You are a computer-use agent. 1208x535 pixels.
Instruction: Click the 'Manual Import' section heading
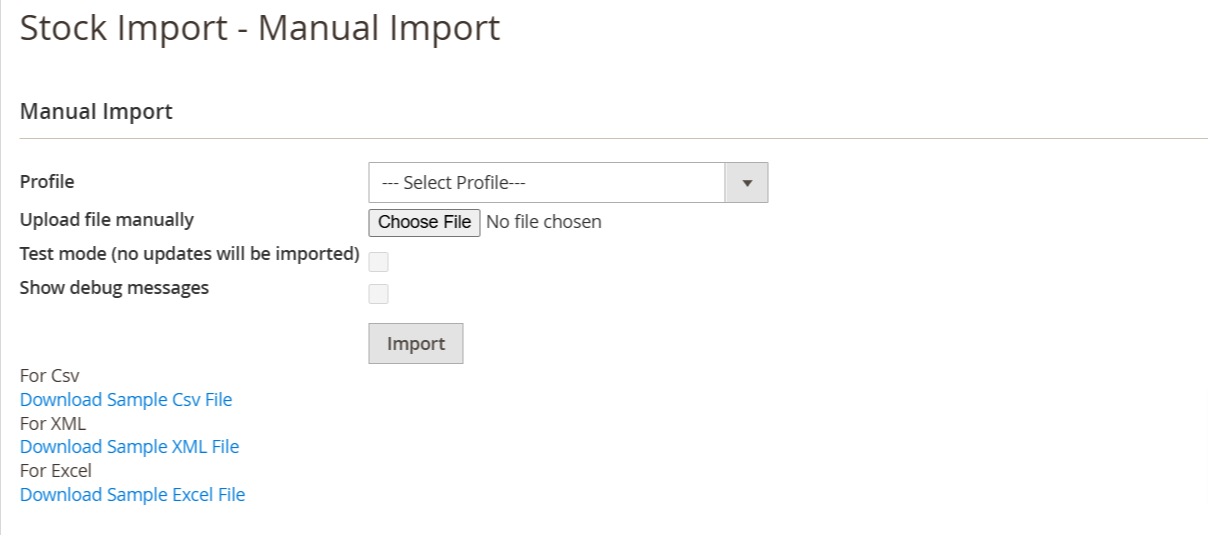point(96,112)
